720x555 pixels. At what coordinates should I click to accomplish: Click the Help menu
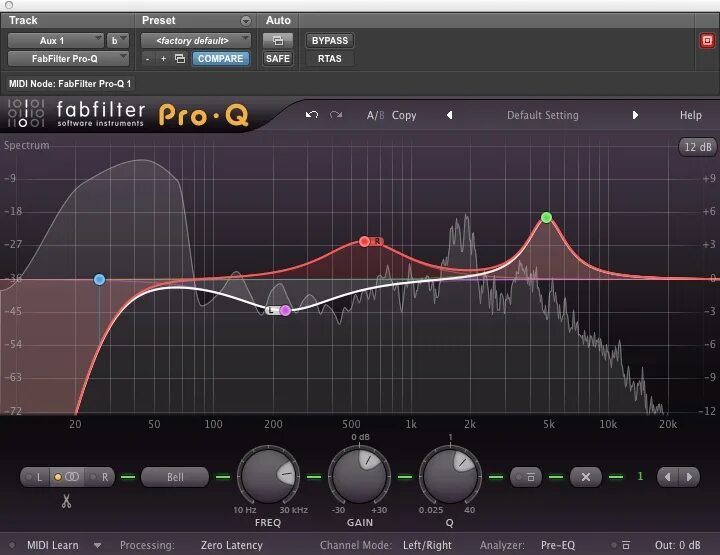(x=691, y=115)
